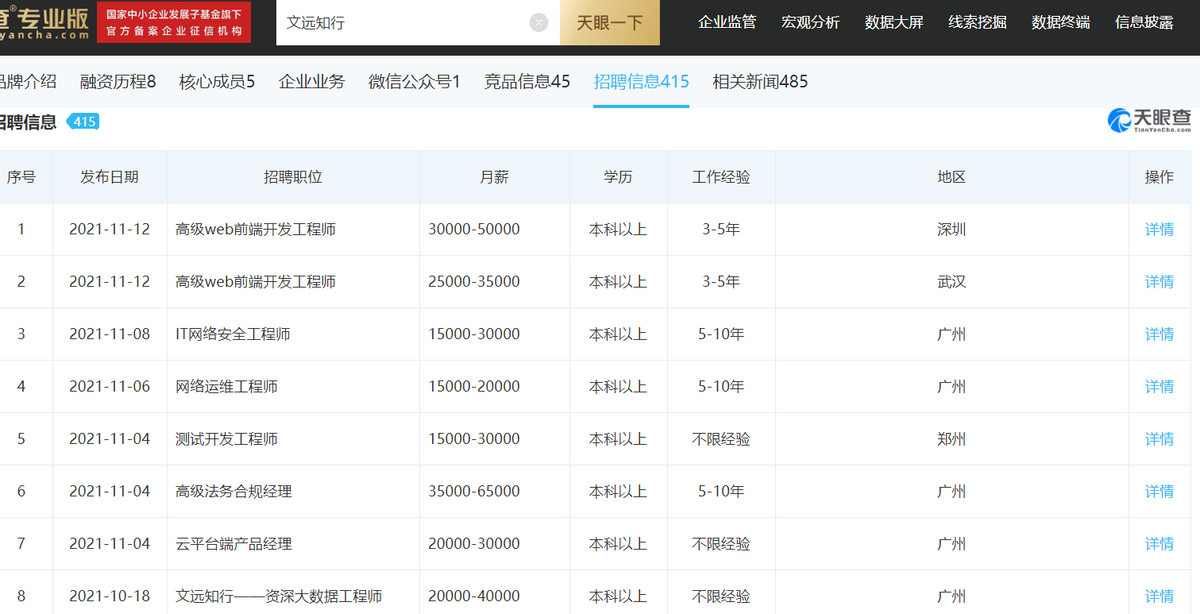Clear the search box with the X icon
Image resolution: width=1200 pixels, height=614 pixels.
pyautogui.click(x=539, y=22)
